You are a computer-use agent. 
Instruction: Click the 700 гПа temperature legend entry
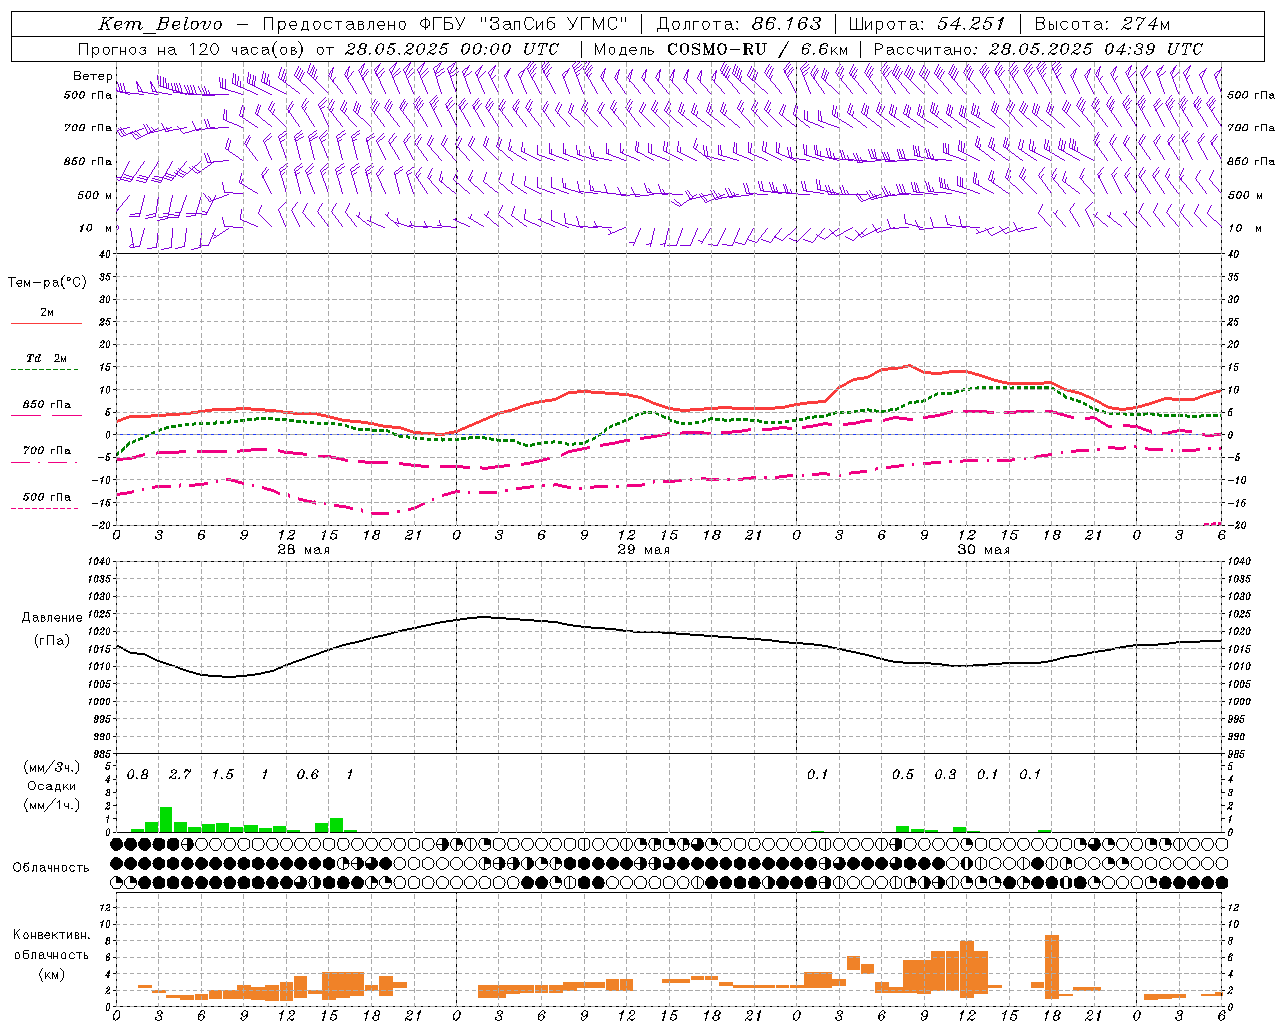pyautogui.click(x=47, y=450)
